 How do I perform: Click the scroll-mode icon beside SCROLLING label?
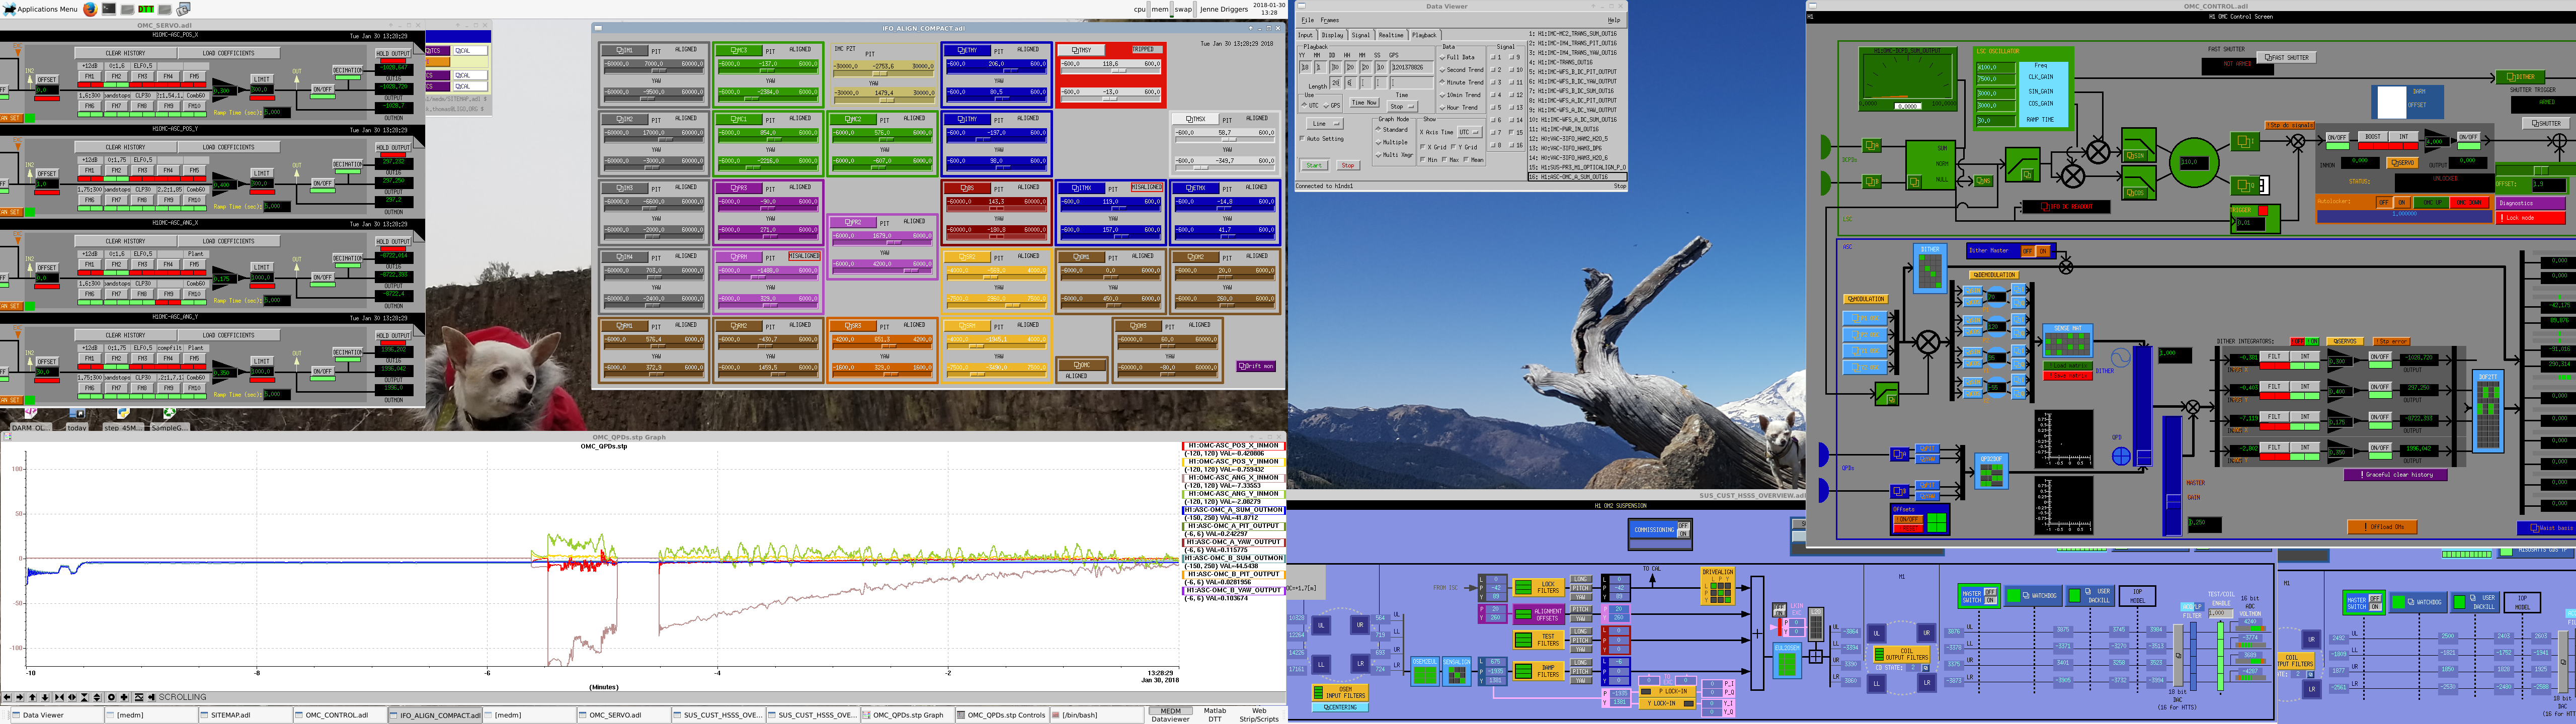pyautogui.click(x=152, y=697)
